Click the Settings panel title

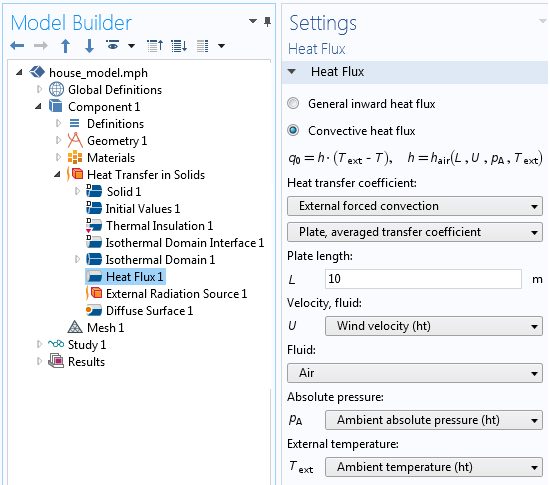323,23
